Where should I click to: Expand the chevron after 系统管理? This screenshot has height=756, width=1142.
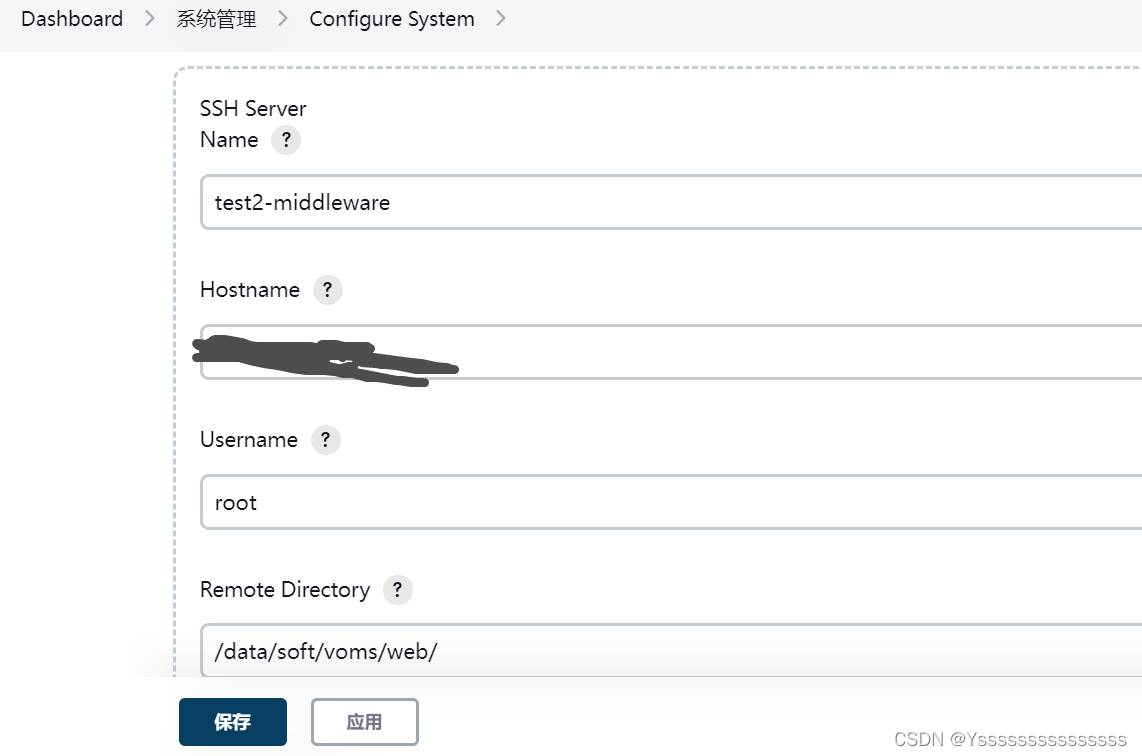pos(283,19)
